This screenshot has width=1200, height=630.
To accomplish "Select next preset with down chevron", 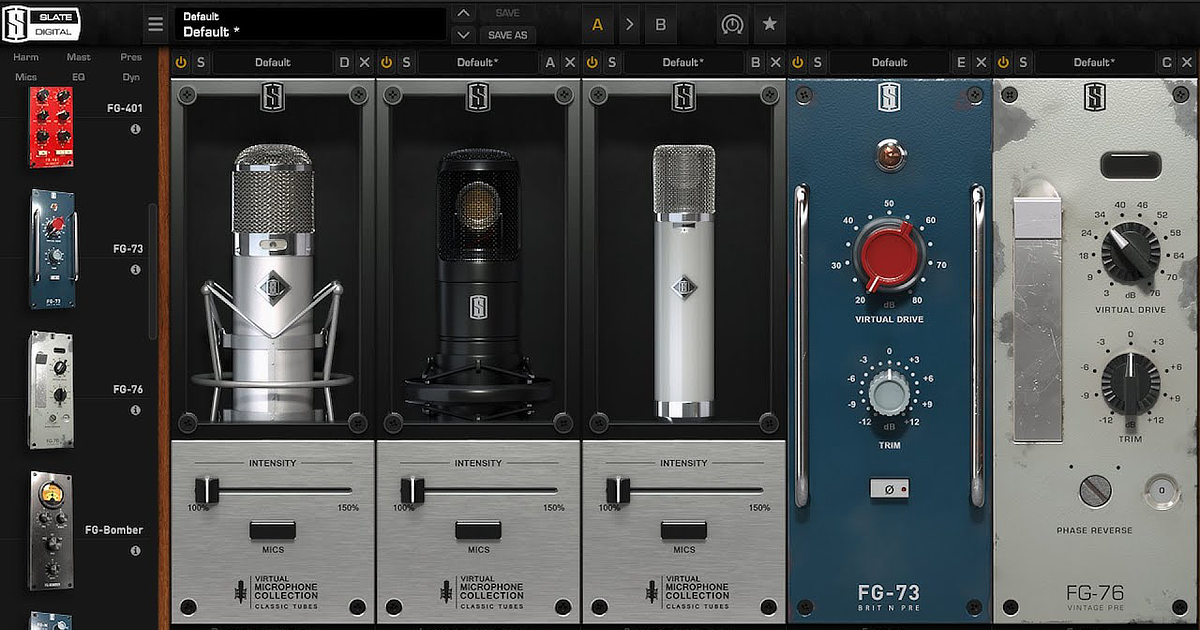I will pyautogui.click(x=462, y=35).
